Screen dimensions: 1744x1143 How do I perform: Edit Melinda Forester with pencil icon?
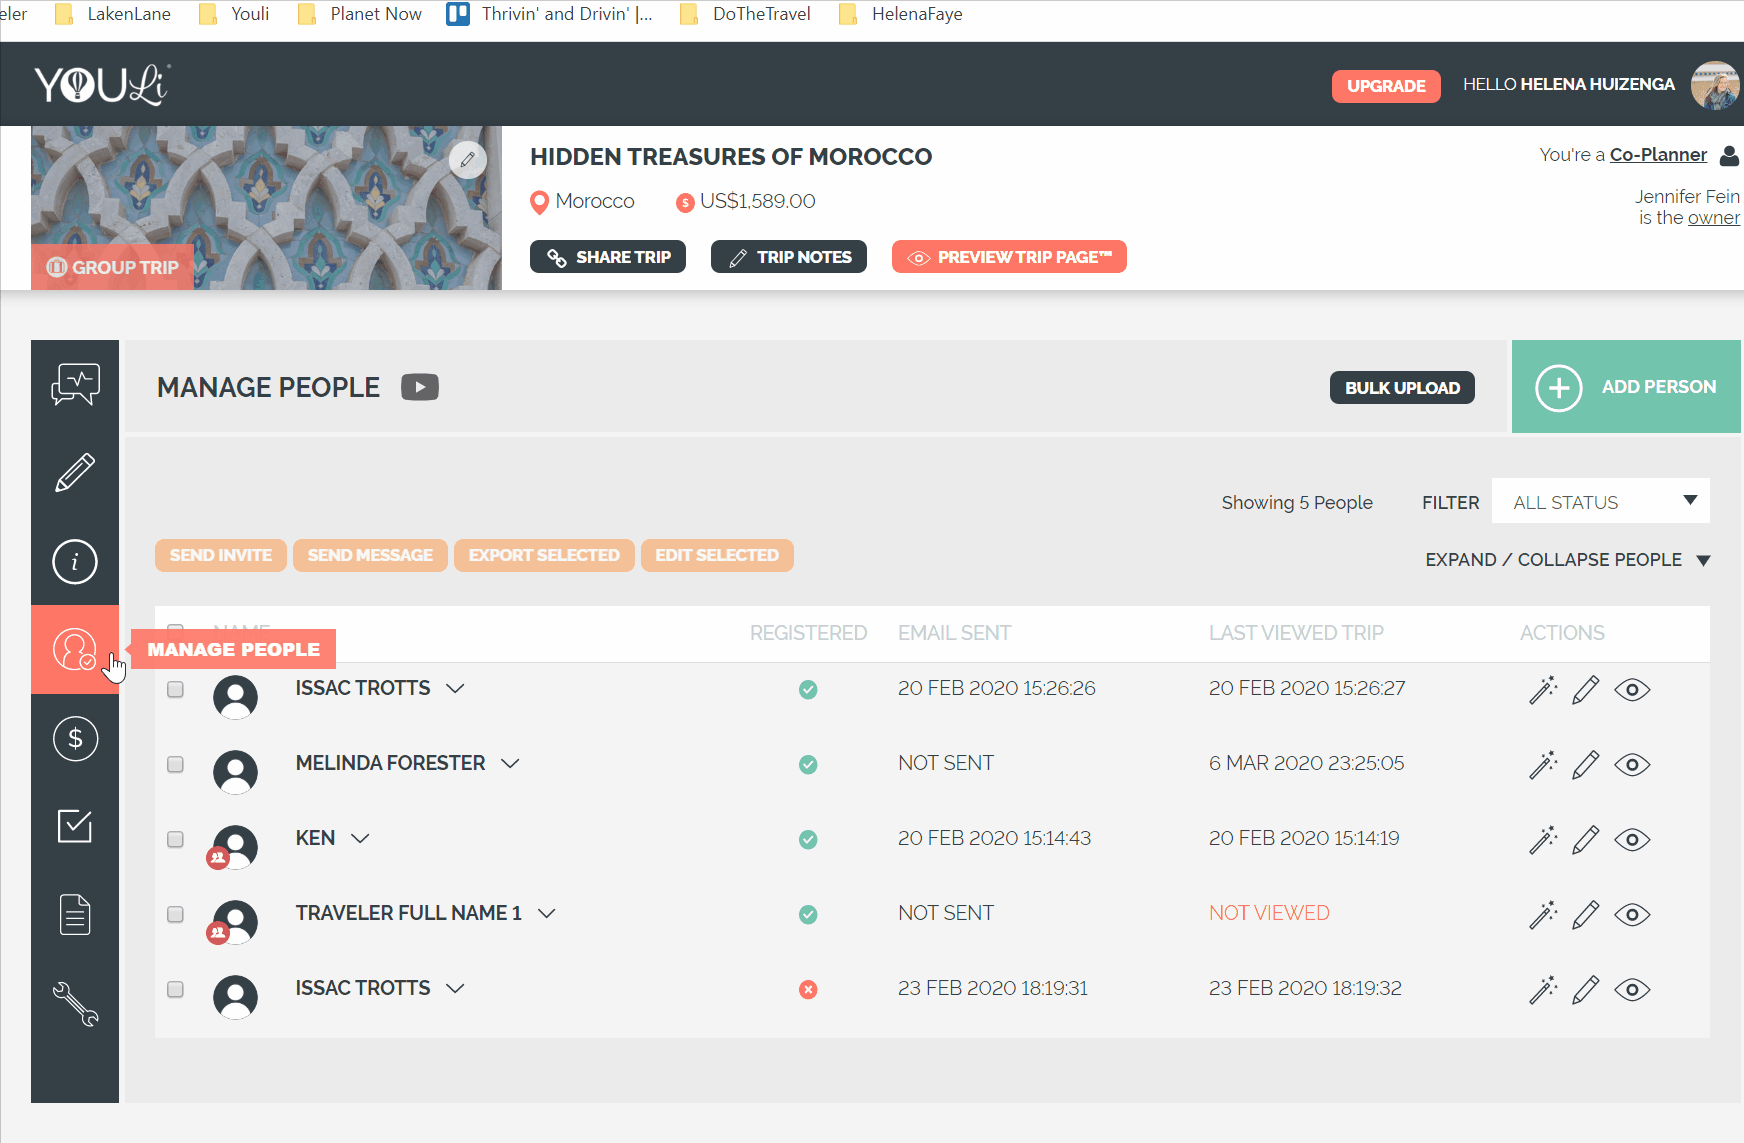coord(1586,765)
